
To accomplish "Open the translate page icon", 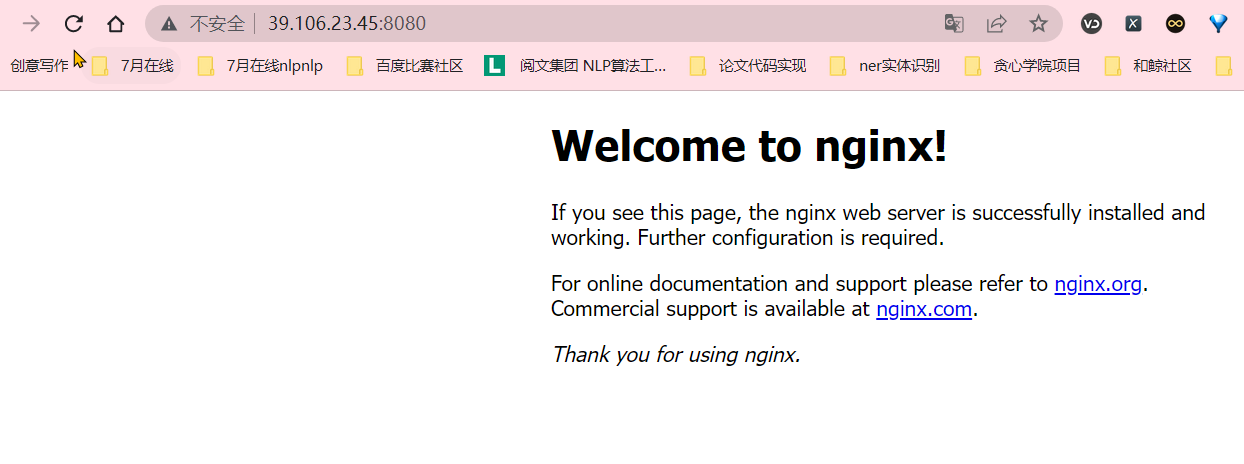I will point(954,23).
